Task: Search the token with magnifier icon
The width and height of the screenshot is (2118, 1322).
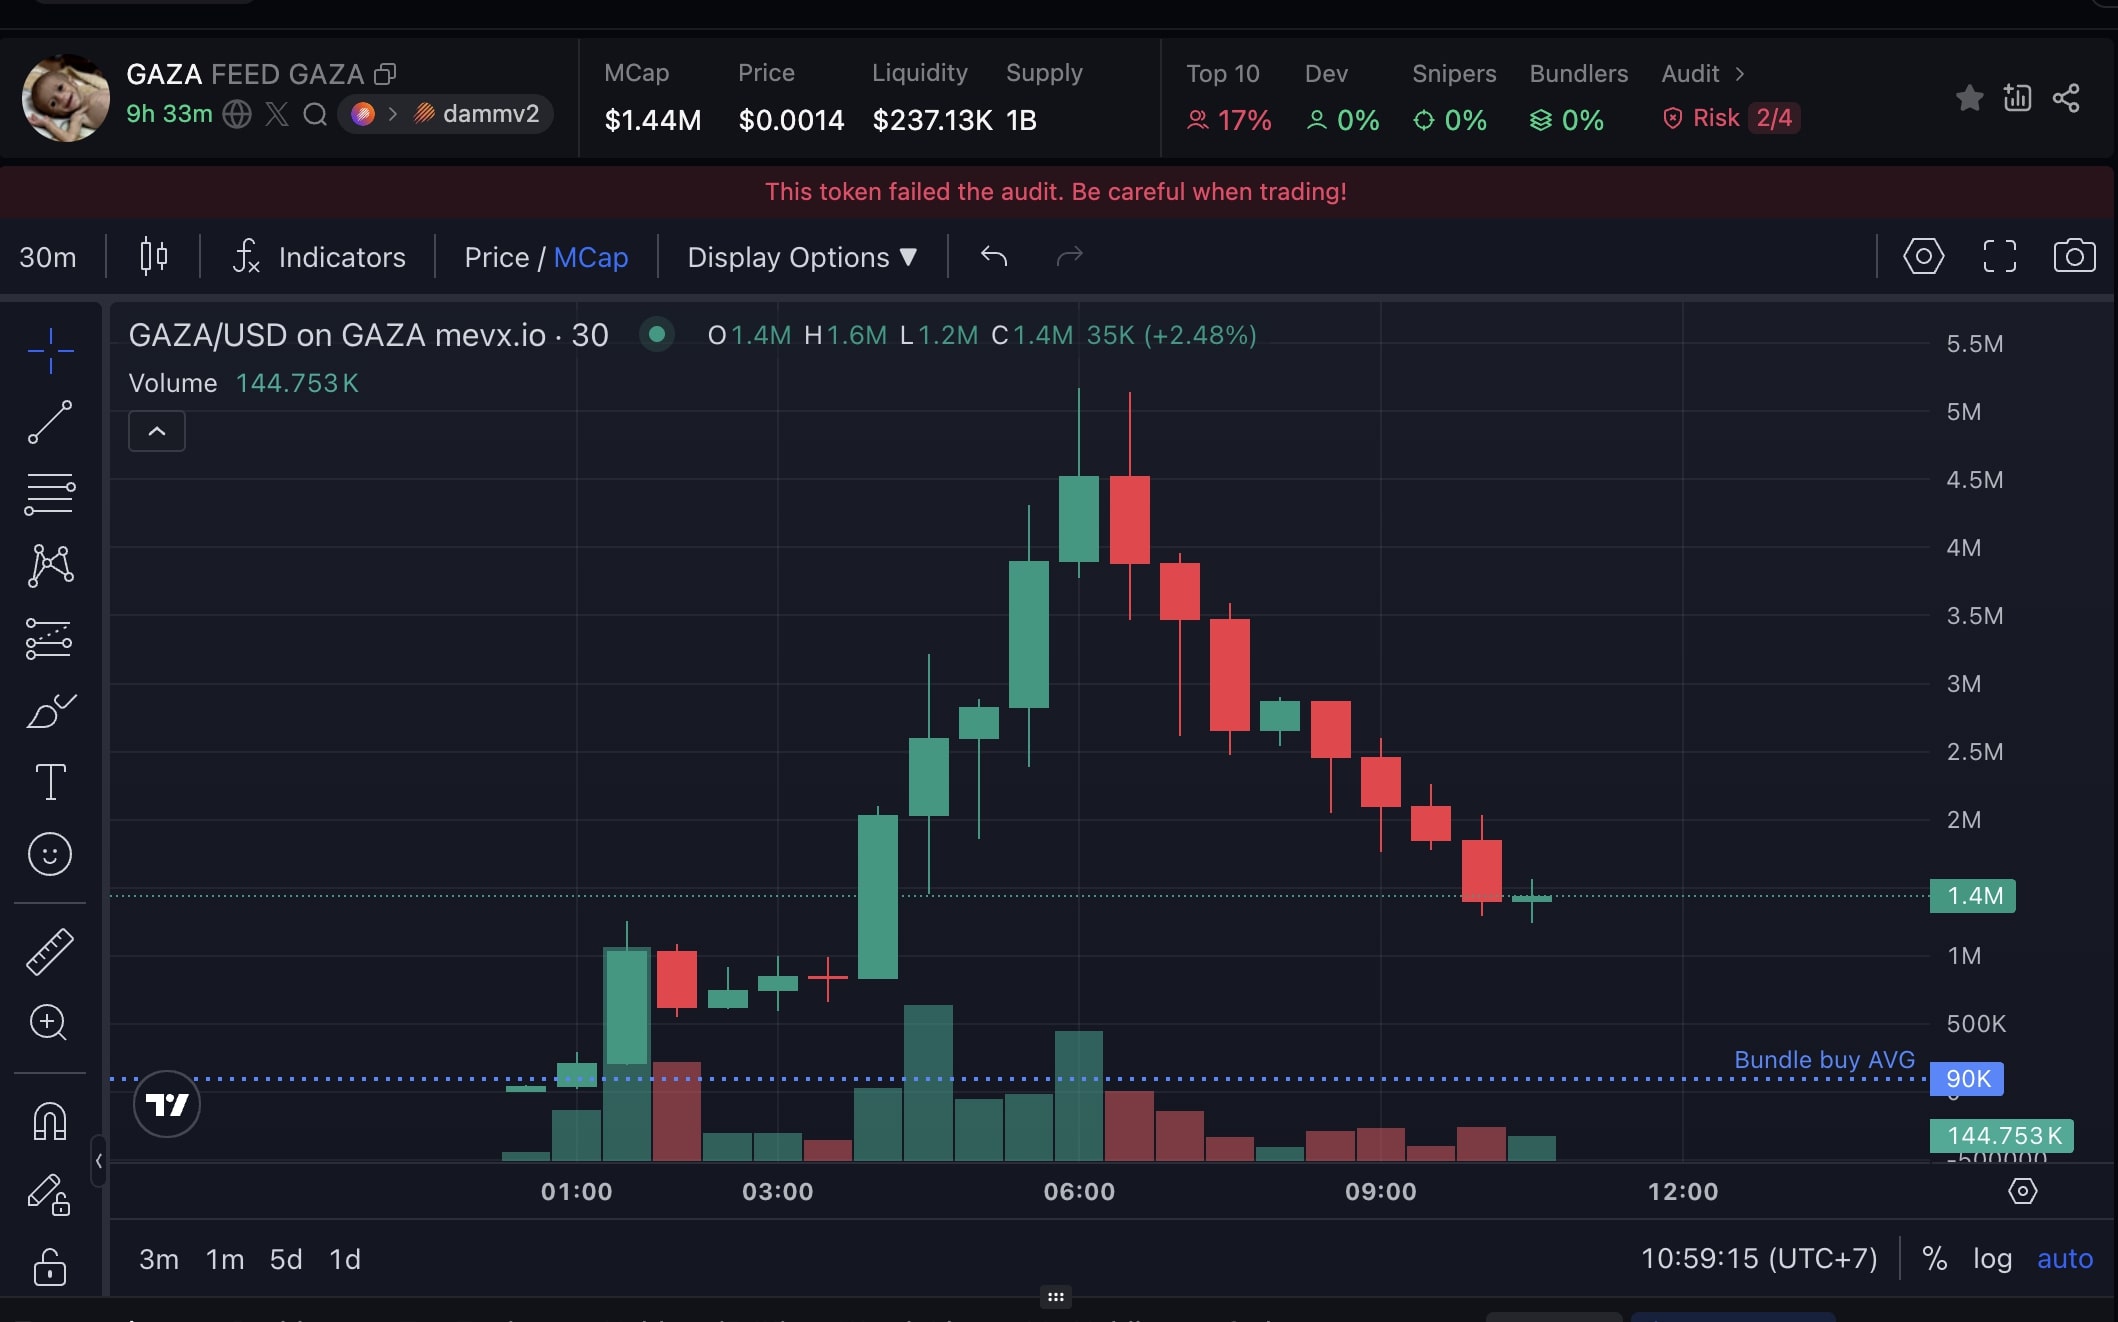Action: [x=315, y=114]
